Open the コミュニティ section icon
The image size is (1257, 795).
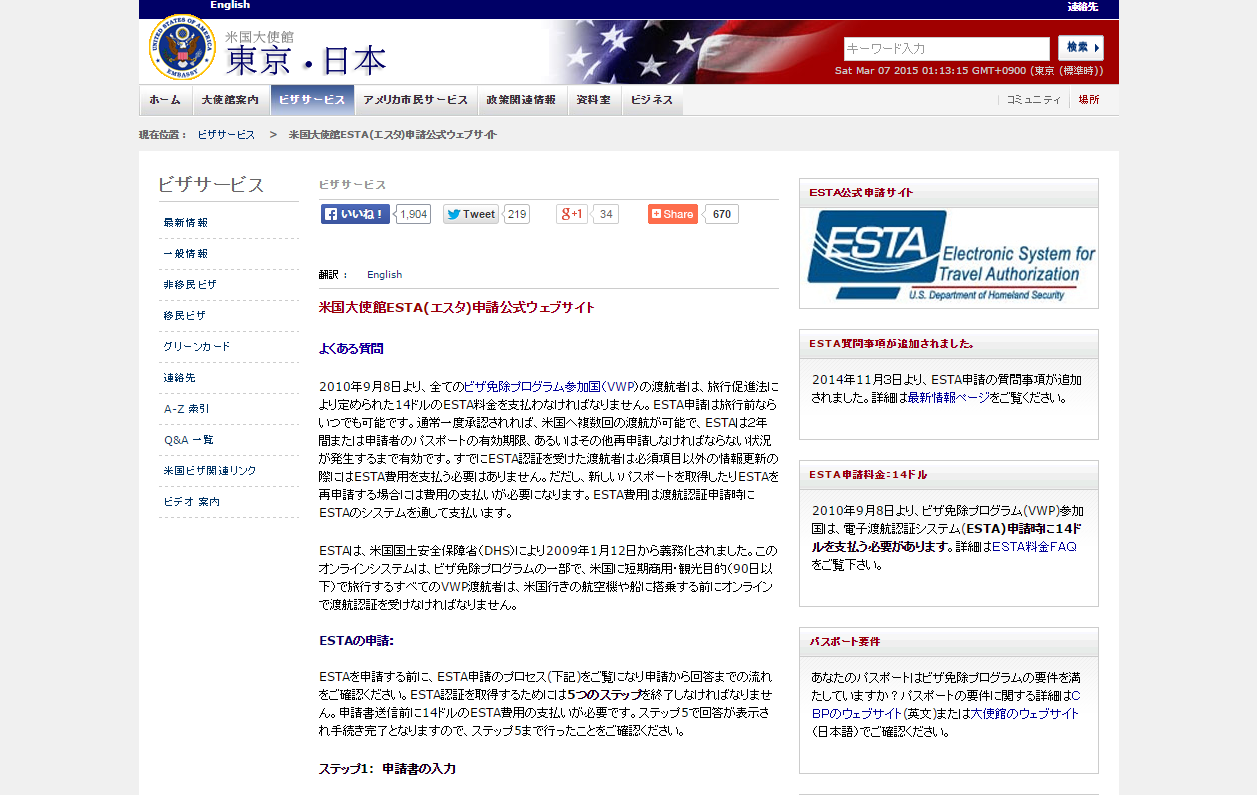(1032, 99)
